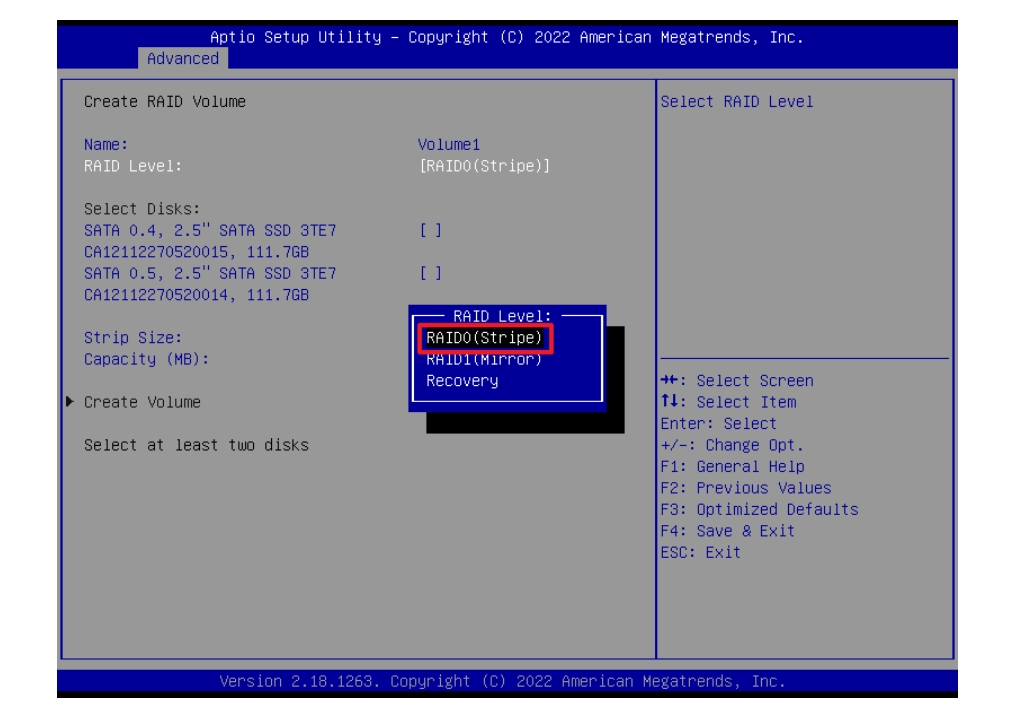Image resolution: width=1016 pixels, height=726 pixels.
Task: Click the arrow beside Create Volume
Action: (69, 402)
